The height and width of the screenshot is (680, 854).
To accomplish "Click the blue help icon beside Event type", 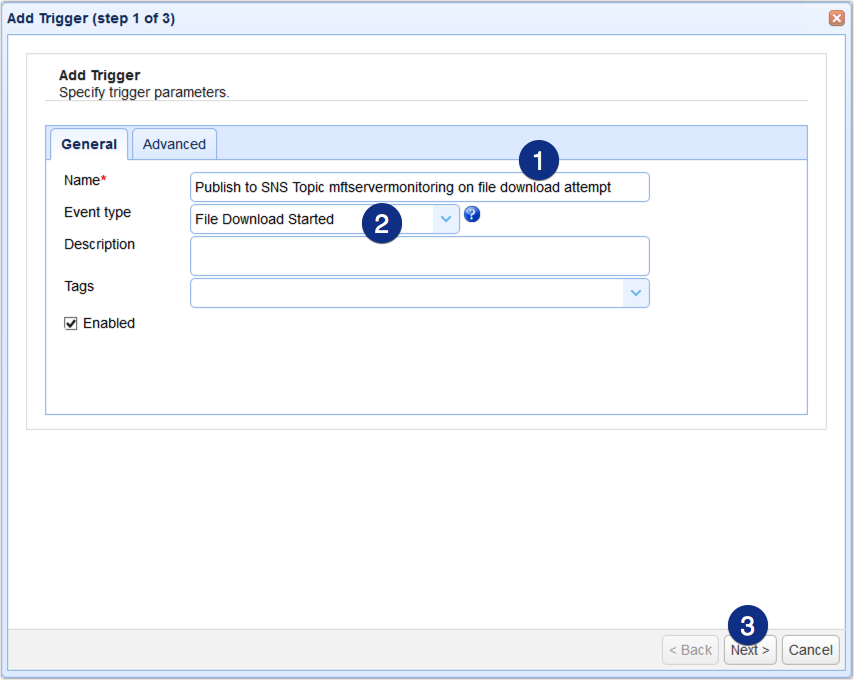I will point(473,214).
